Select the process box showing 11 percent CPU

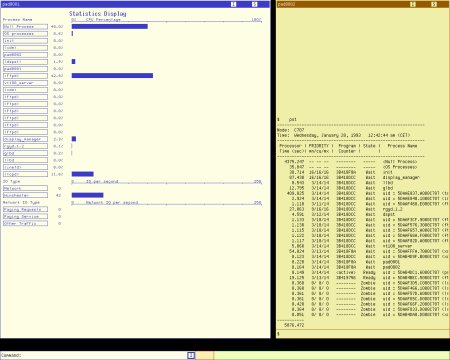coord(25,174)
